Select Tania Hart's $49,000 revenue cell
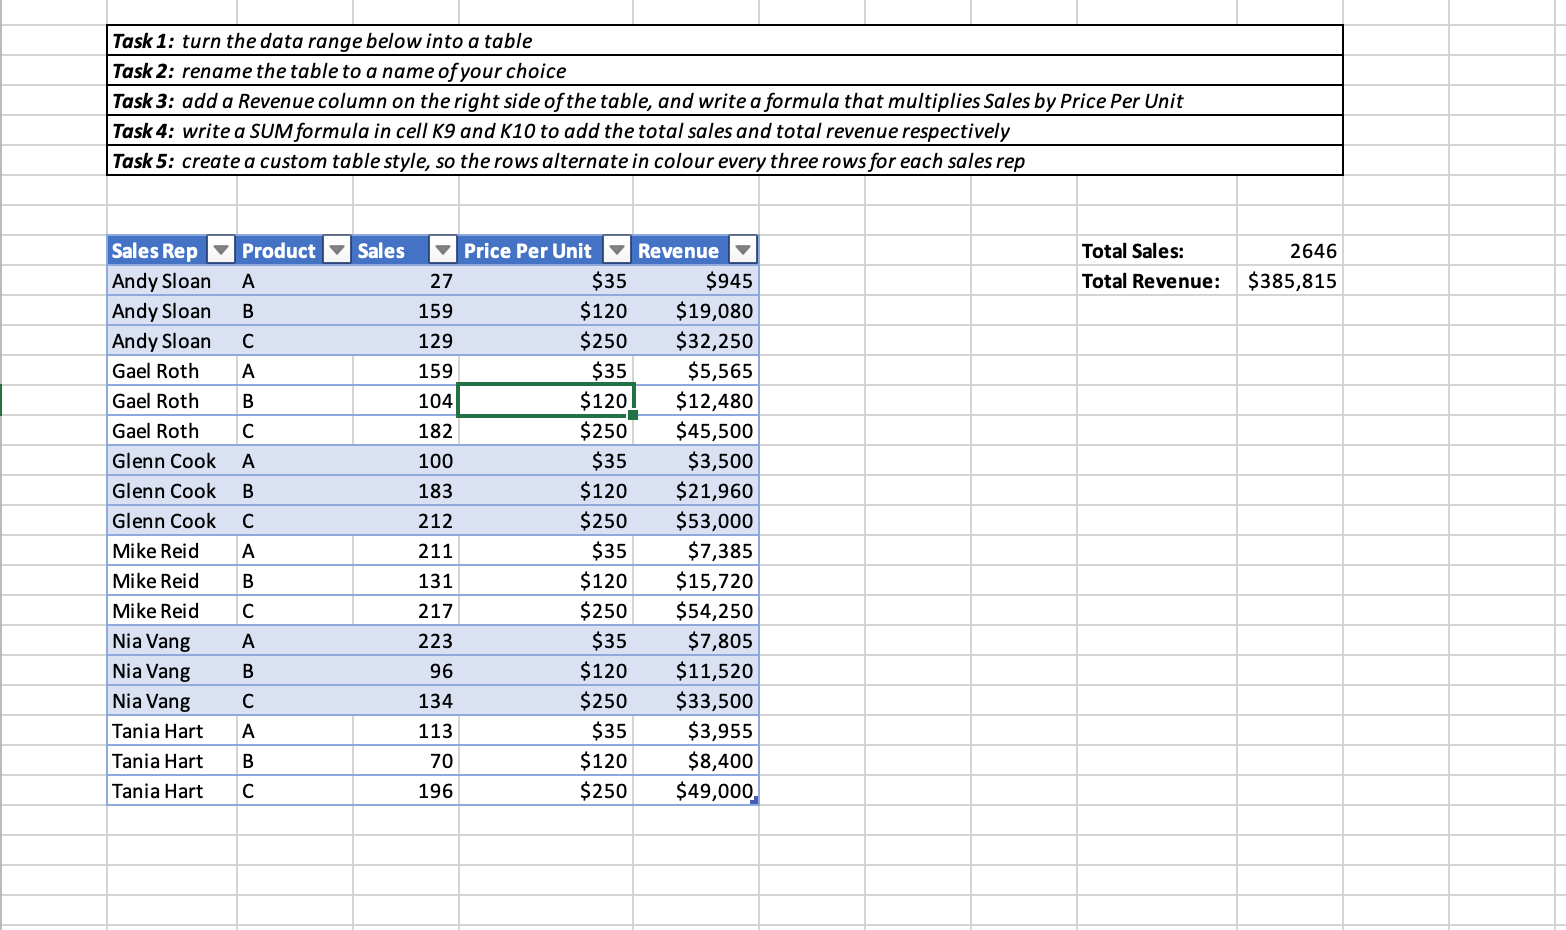Screen dimensions: 1566x930 pyautogui.click(x=695, y=791)
